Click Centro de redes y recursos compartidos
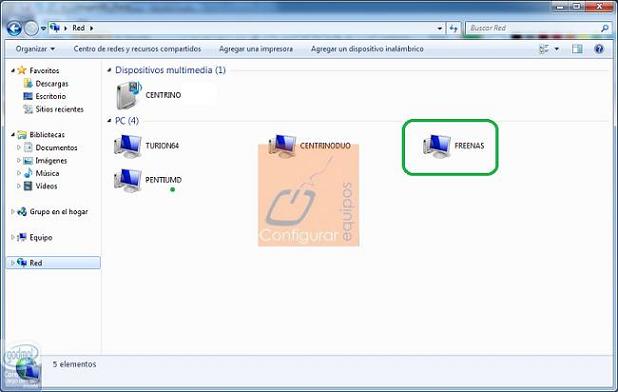This screenshot has height=392, width=618. [137, 49]
